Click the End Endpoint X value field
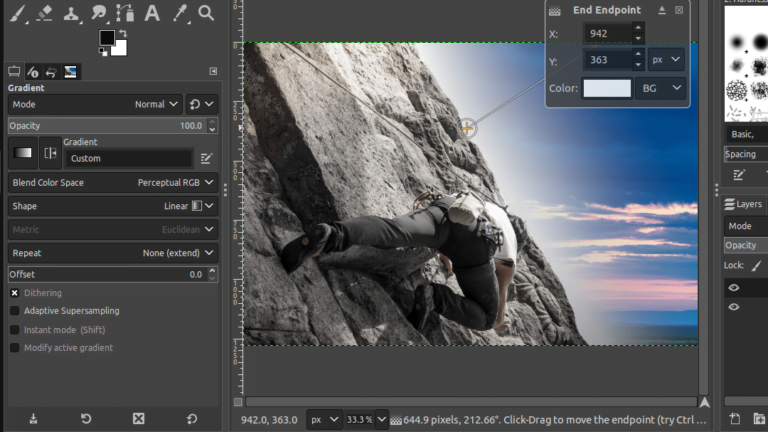The height and width of the screenshot is (432, 768). click(607, 33)
